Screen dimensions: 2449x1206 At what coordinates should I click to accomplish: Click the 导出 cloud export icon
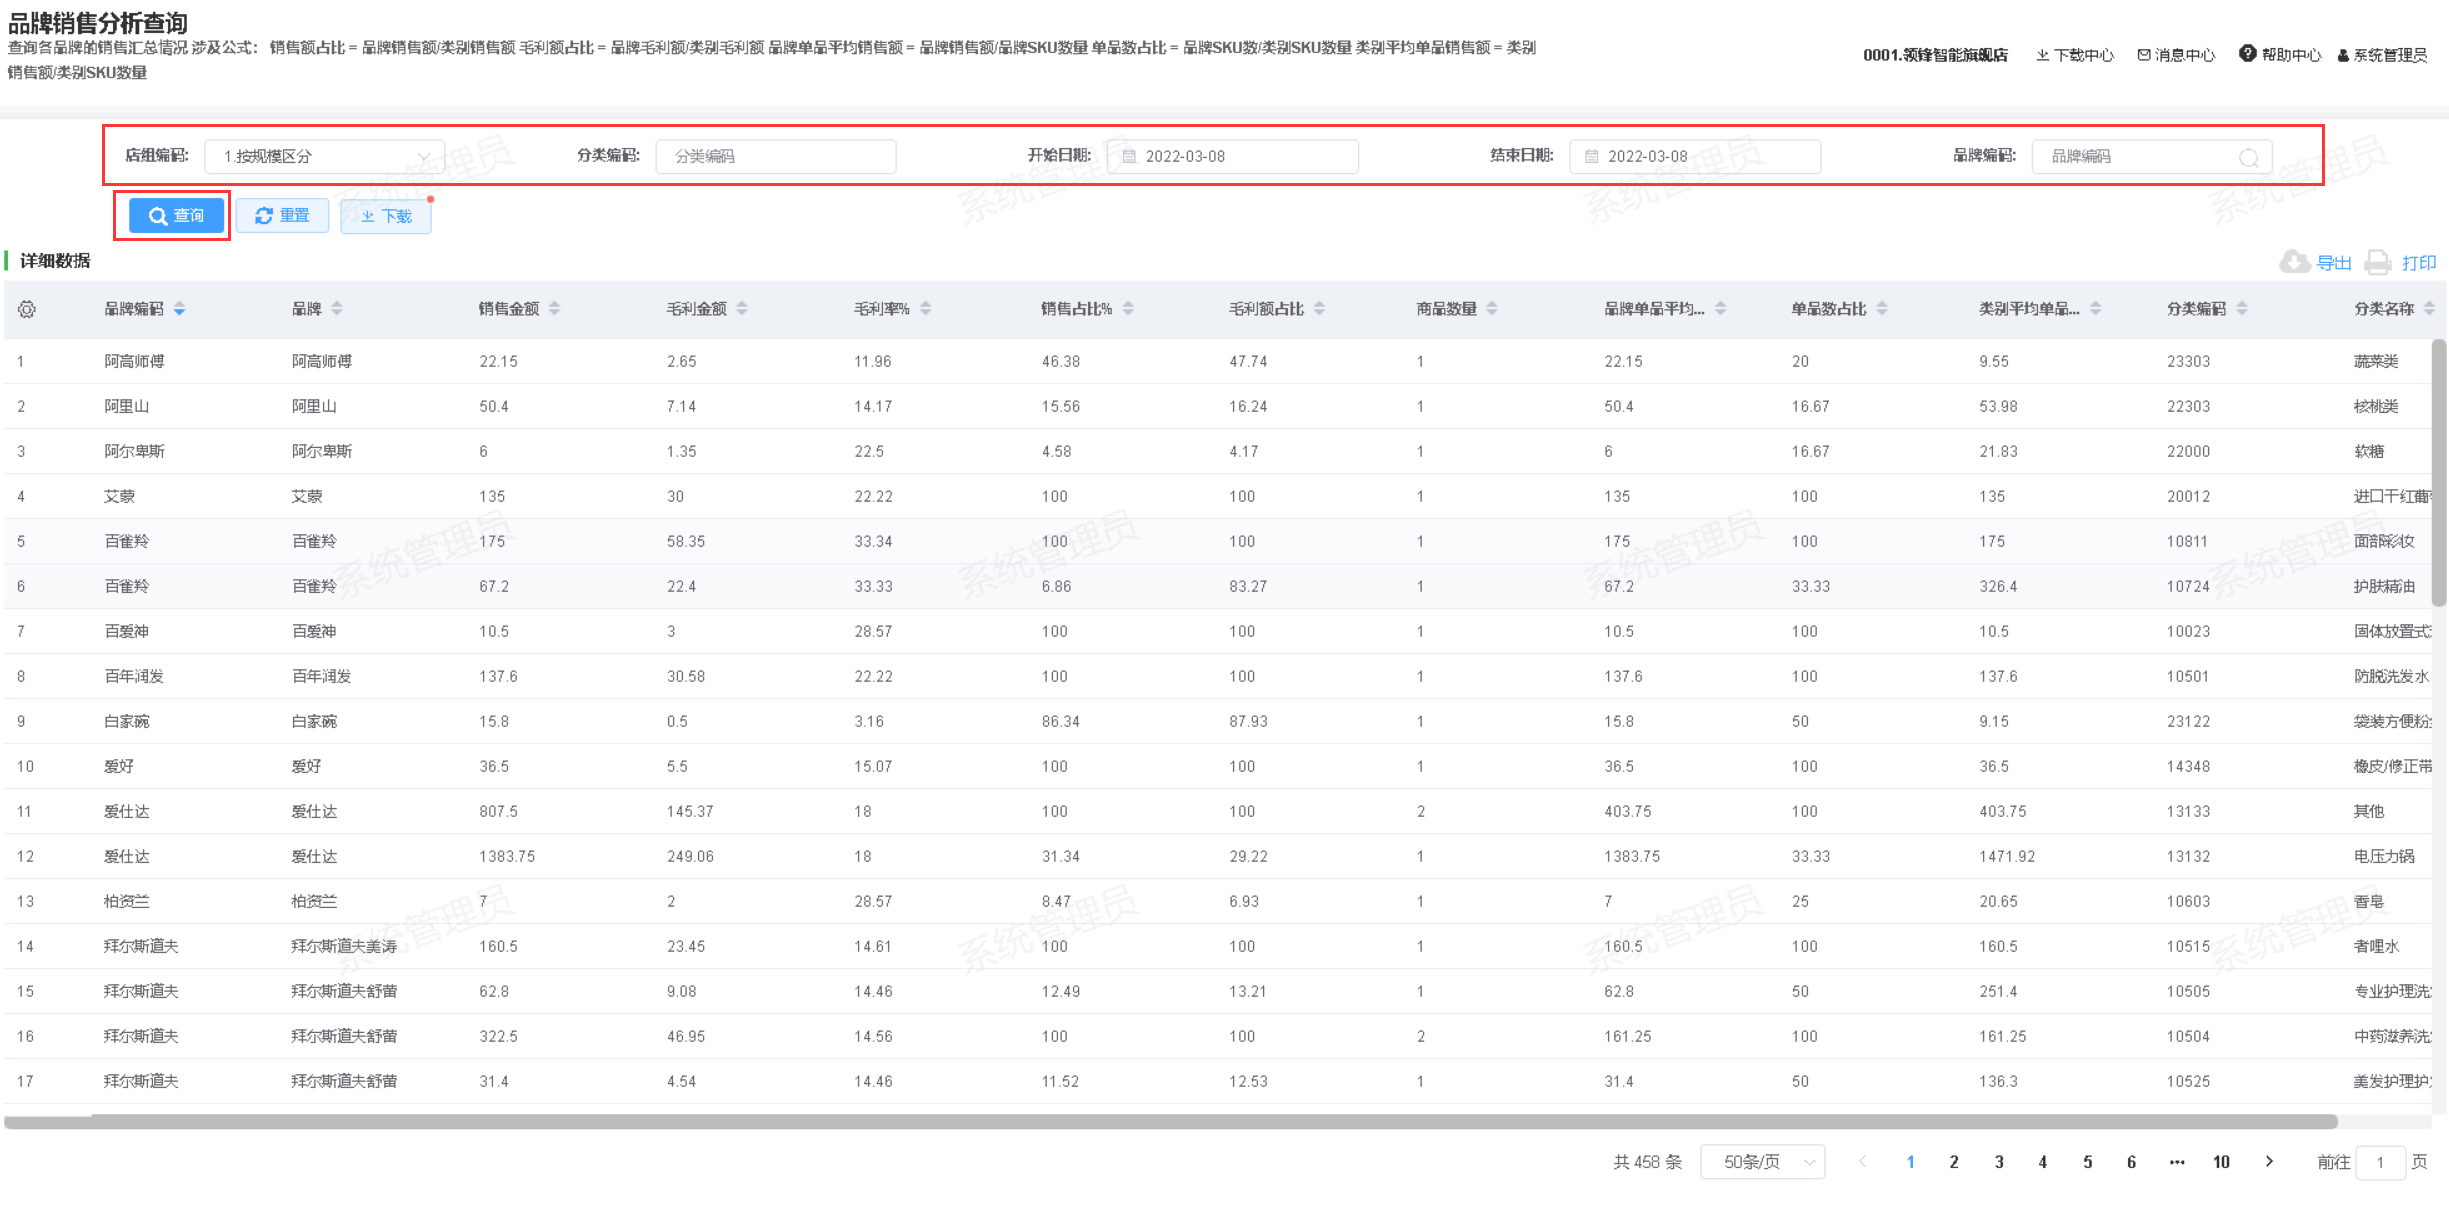tap(2294, 262)
